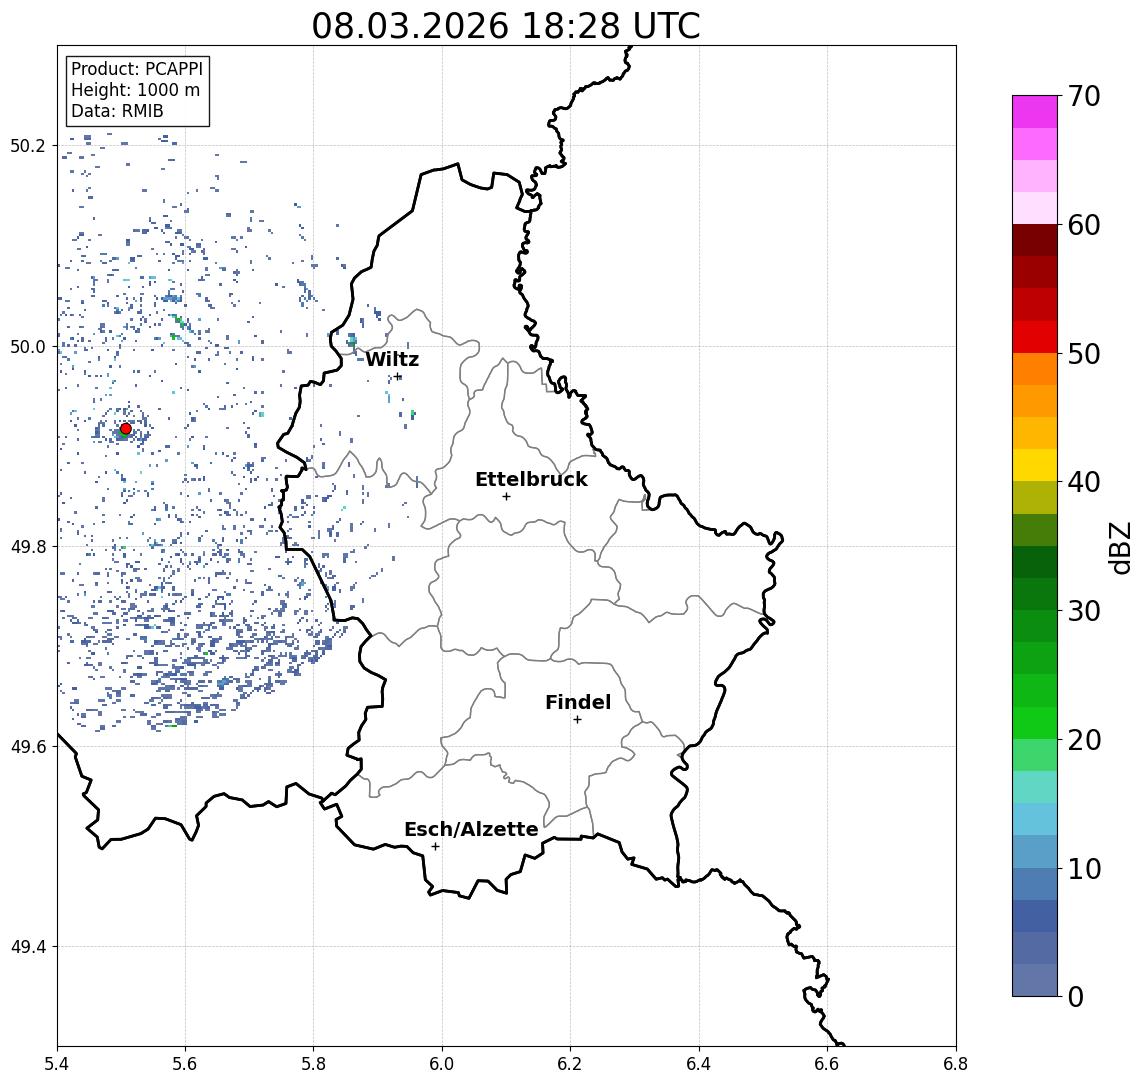Click the colorbar tick label 70
This screenshot has width=1145, height=1084.
[1084, 96]
